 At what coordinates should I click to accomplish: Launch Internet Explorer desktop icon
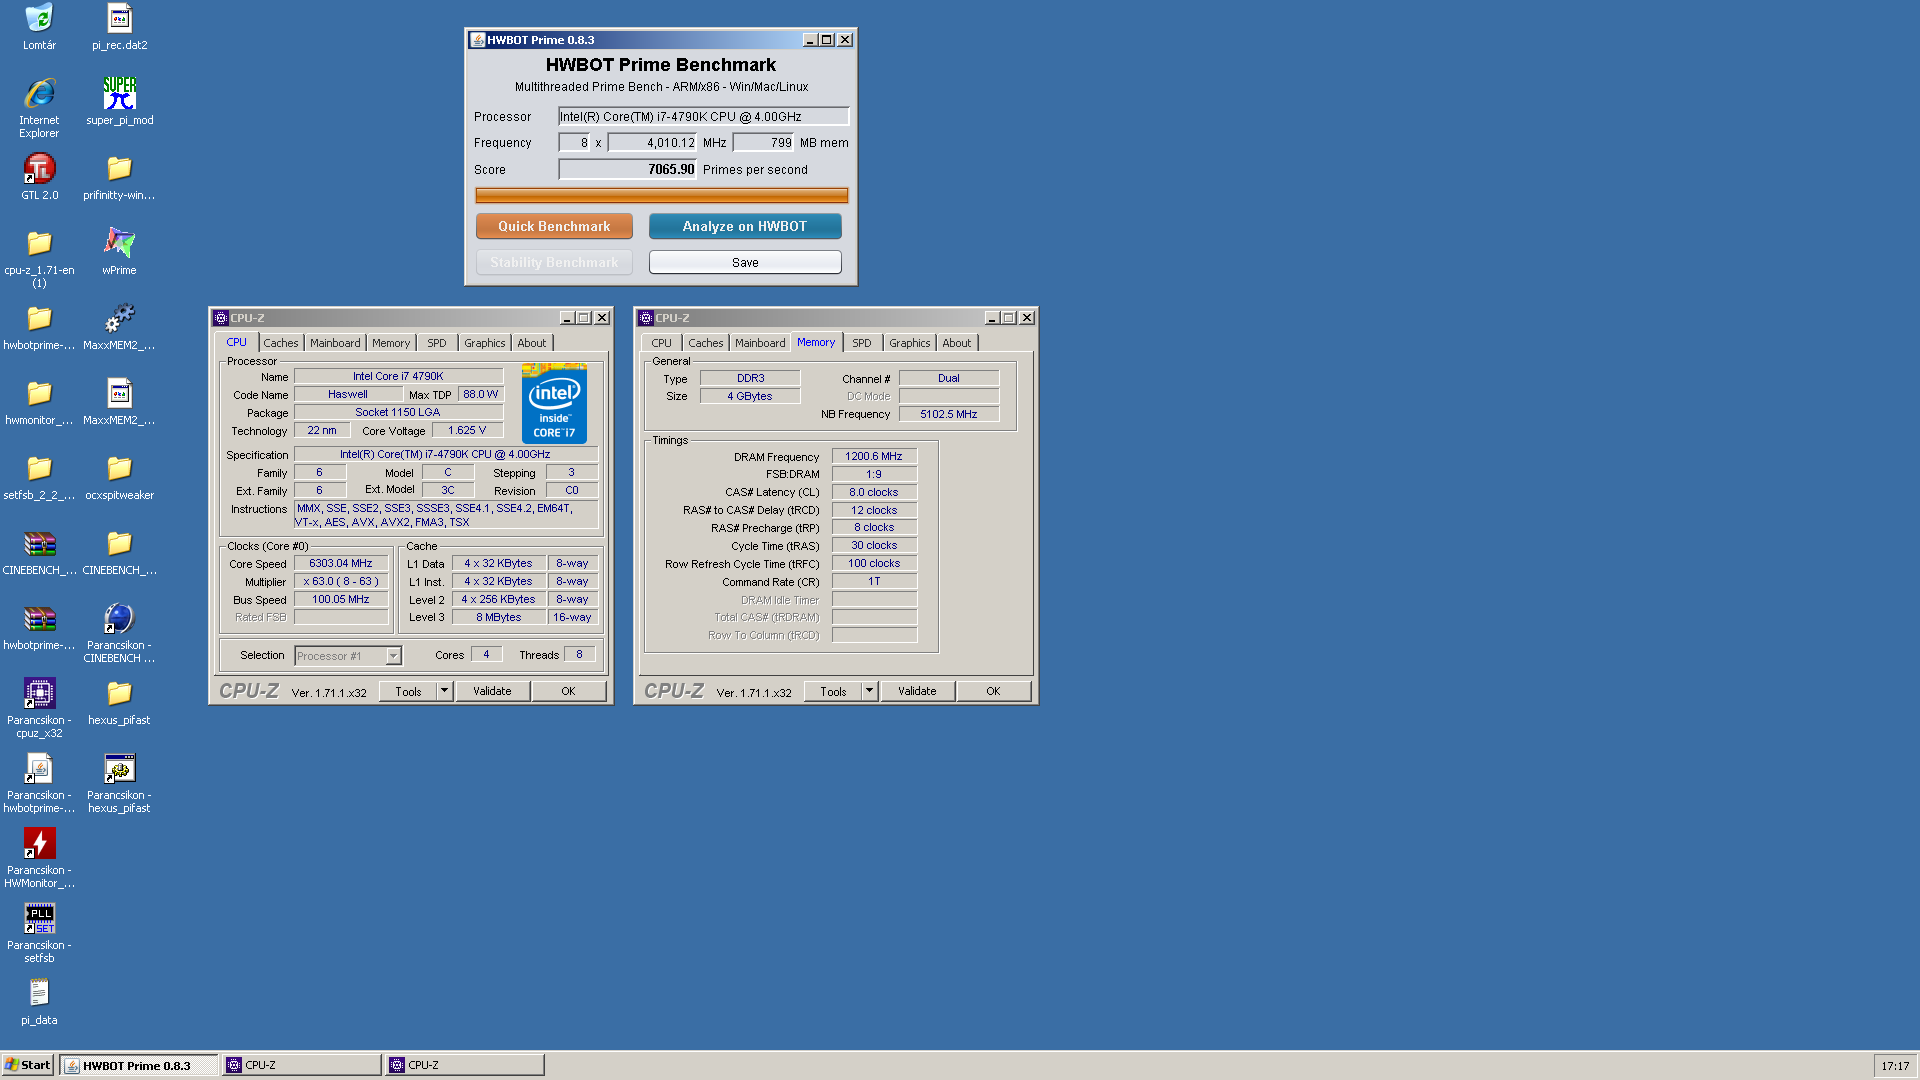point(39,93)
